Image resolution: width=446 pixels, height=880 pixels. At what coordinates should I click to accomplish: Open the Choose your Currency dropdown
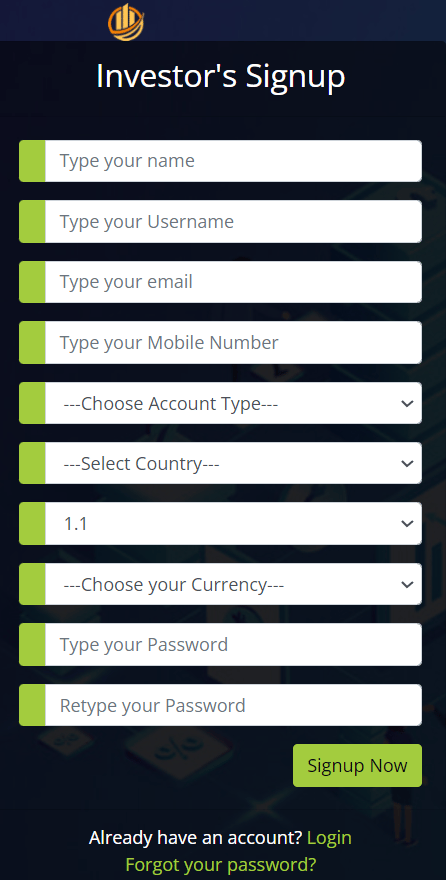[x=233, y=584]
